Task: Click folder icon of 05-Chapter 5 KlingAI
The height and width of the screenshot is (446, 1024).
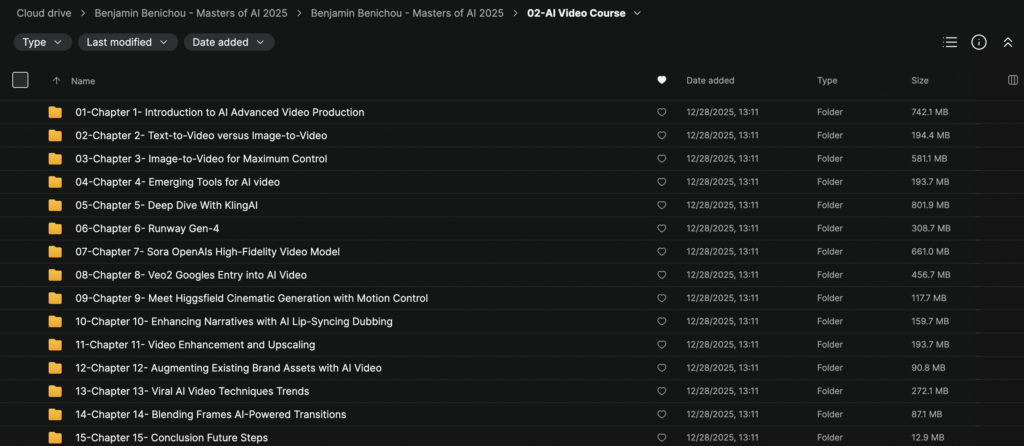Action: click(x=56, y=205)
